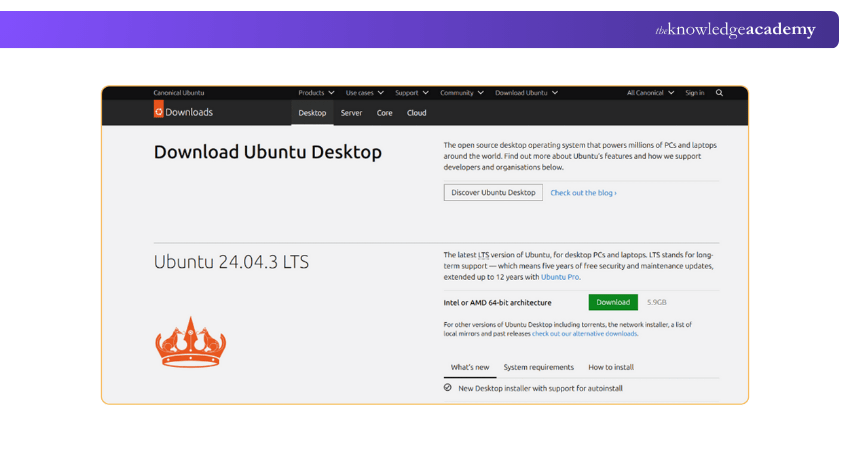
Task: Click the Discover Ubuntu Desktop button
Action: tap(493, 192)
